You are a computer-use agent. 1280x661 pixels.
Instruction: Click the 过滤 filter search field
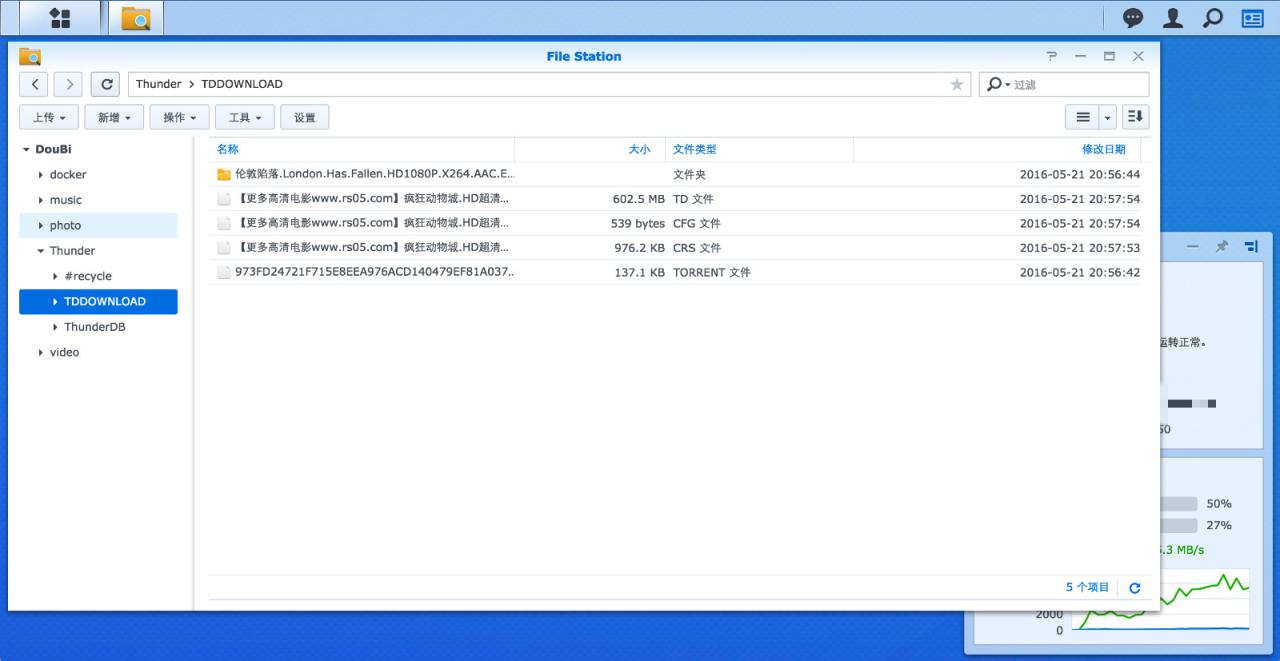click(x=1075, y=85)
